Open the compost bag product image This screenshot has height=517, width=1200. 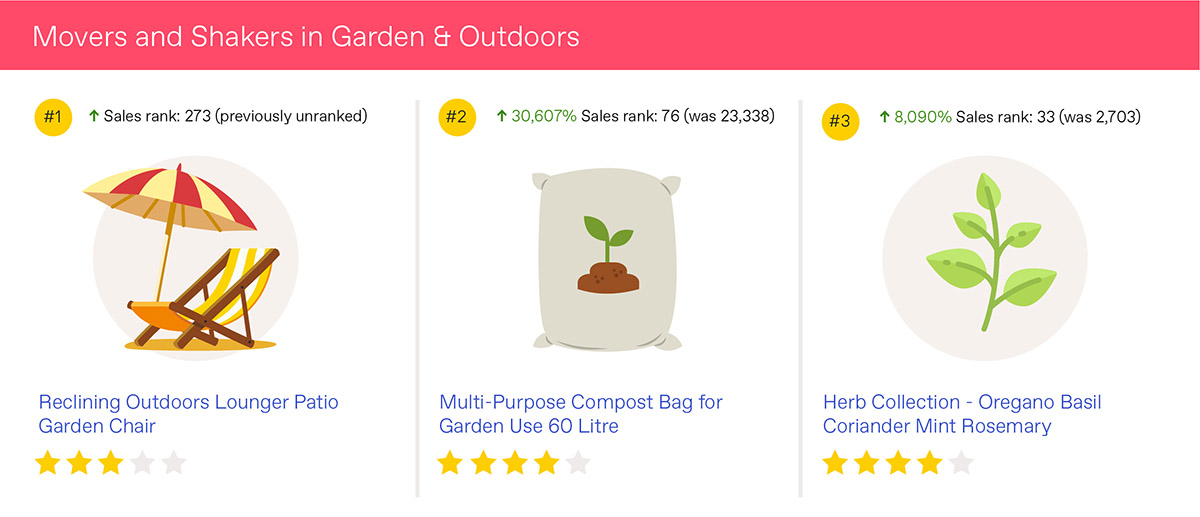coord(608,262)
